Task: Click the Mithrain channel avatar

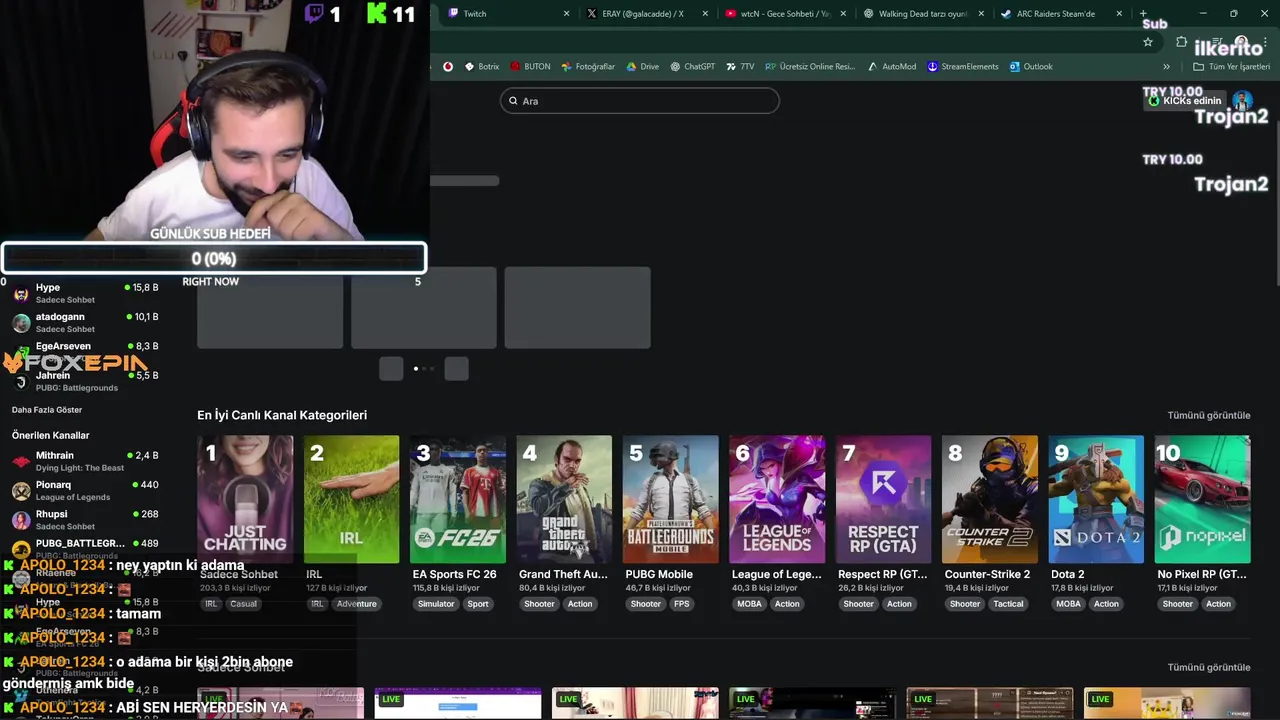Action: 20,461
